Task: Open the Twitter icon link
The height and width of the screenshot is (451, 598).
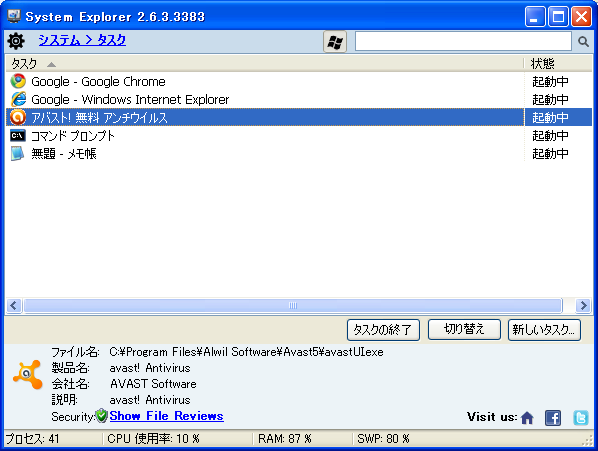Action: point(581,418)
